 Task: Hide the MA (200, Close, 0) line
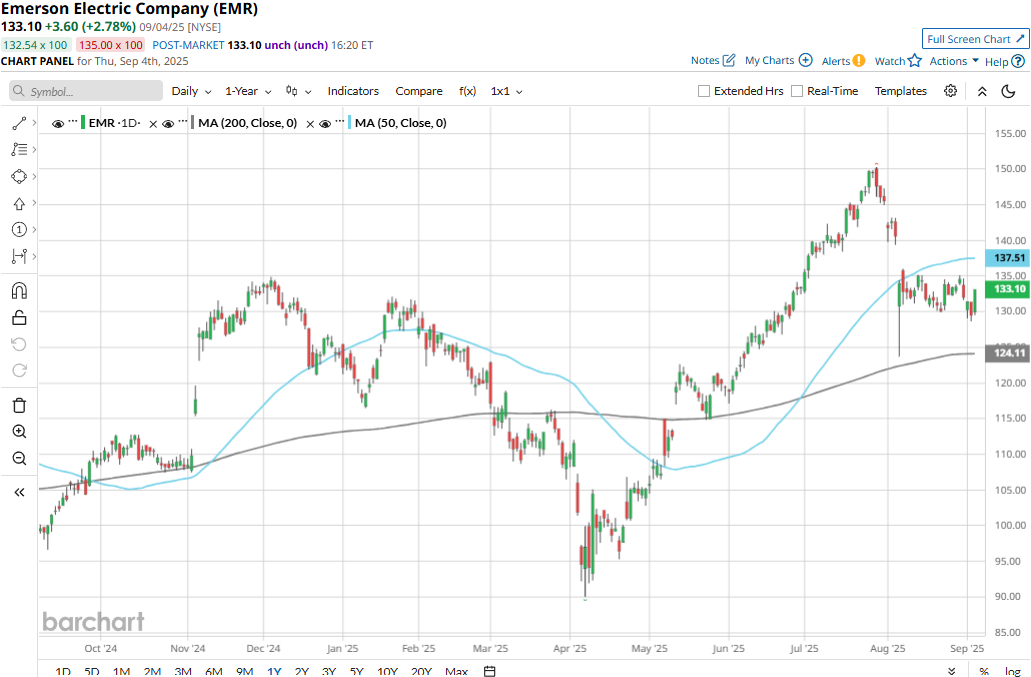[168, 124]
